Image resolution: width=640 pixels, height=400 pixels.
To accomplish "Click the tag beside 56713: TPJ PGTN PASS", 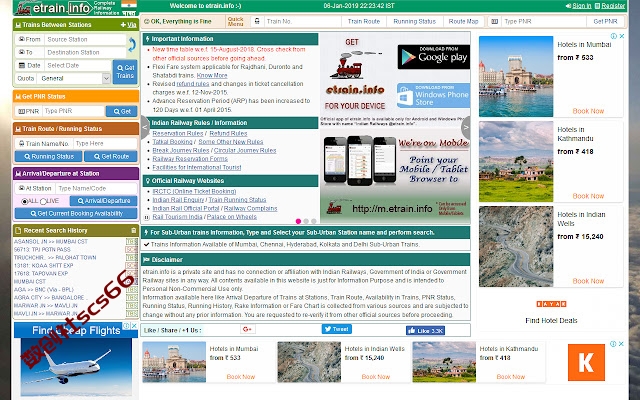I will coord(132,249).
